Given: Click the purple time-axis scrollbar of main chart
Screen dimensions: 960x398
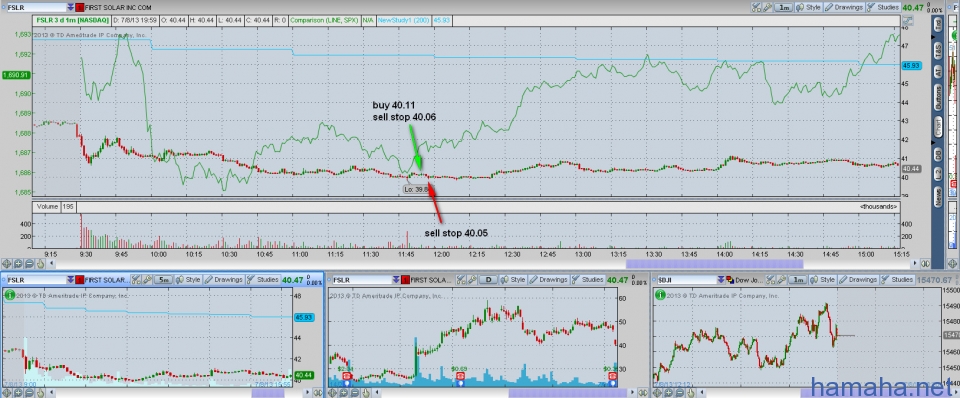Looking at the screenshot, I should (x=714, y=264).
